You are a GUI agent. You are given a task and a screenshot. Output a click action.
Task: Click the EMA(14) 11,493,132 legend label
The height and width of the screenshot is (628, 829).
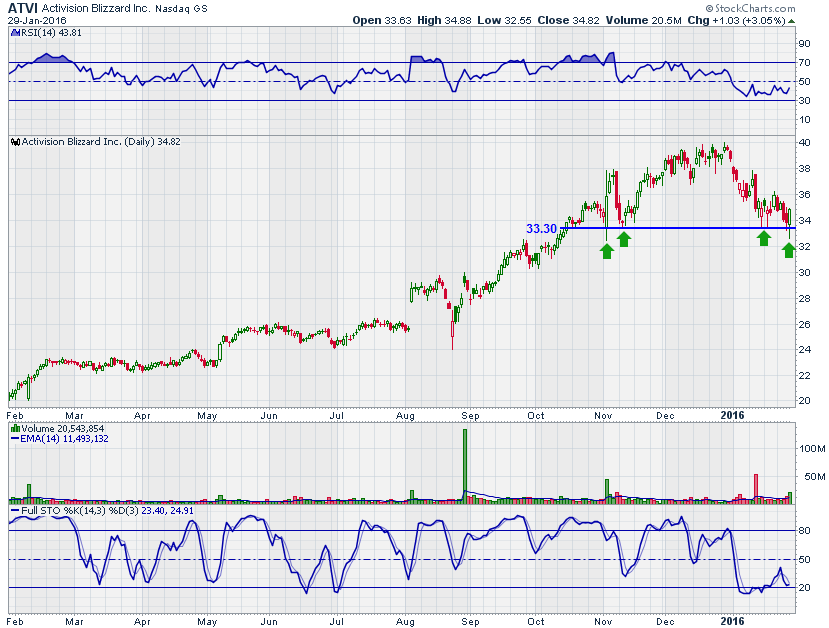click(x=65, y=439)
